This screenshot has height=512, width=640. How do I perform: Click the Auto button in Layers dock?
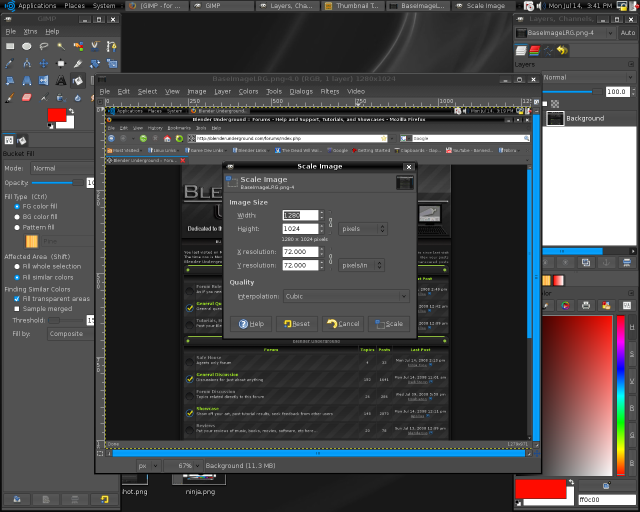[x=627, y=33]
